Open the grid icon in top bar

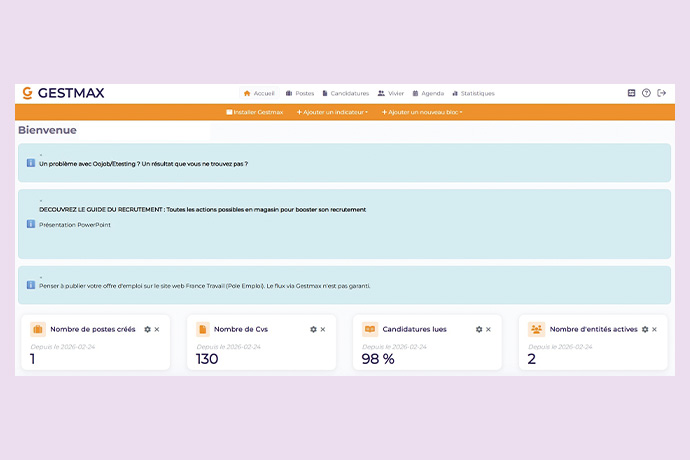pos(631,93)
